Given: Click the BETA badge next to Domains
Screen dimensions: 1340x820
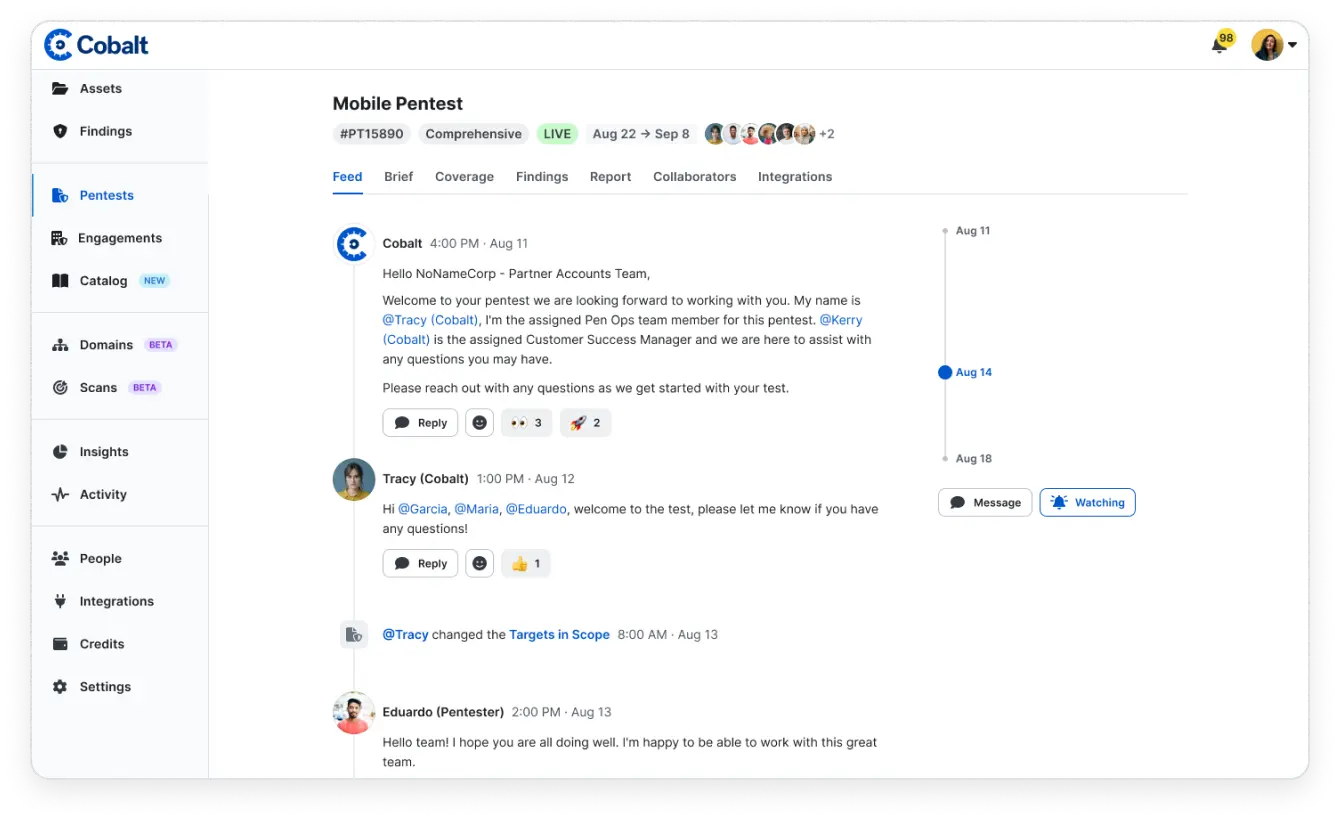Looking at the screenshot, I should [160, 345].
